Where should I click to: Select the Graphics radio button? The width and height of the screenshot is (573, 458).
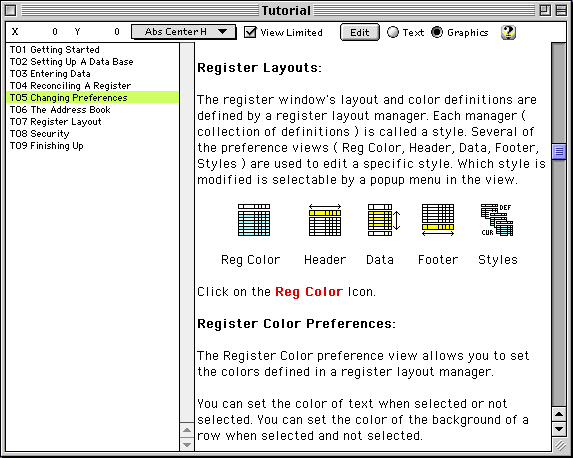[x=437, y=32]
